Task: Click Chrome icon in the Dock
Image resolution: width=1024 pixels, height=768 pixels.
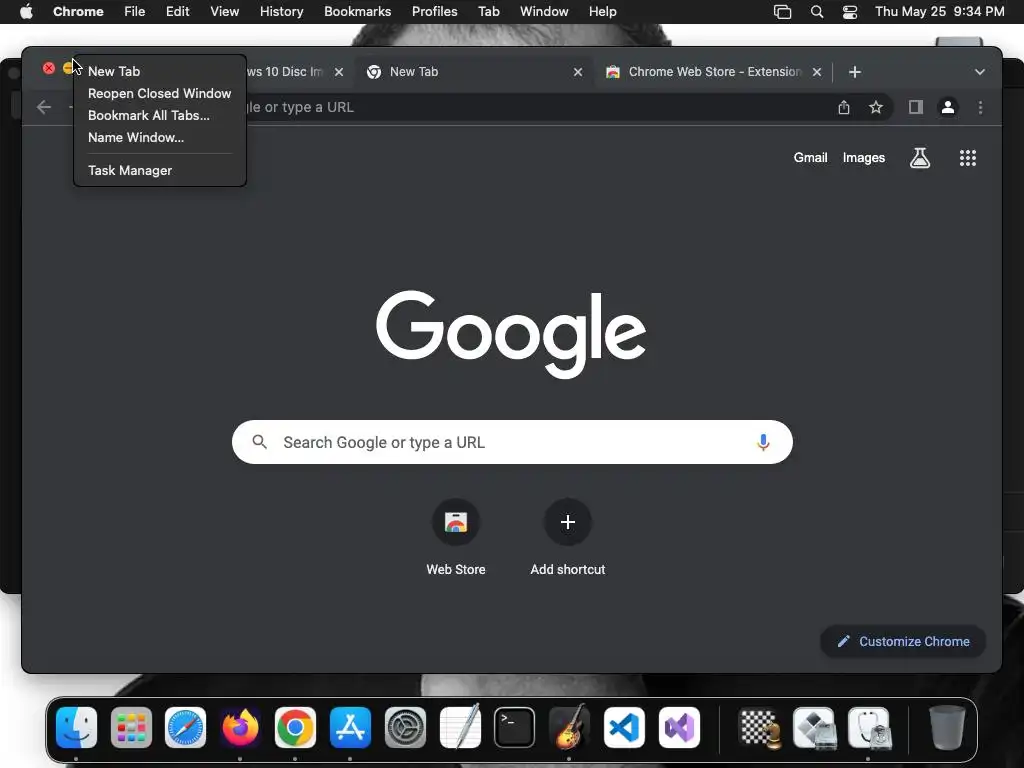Action: [x=295, y=728]
